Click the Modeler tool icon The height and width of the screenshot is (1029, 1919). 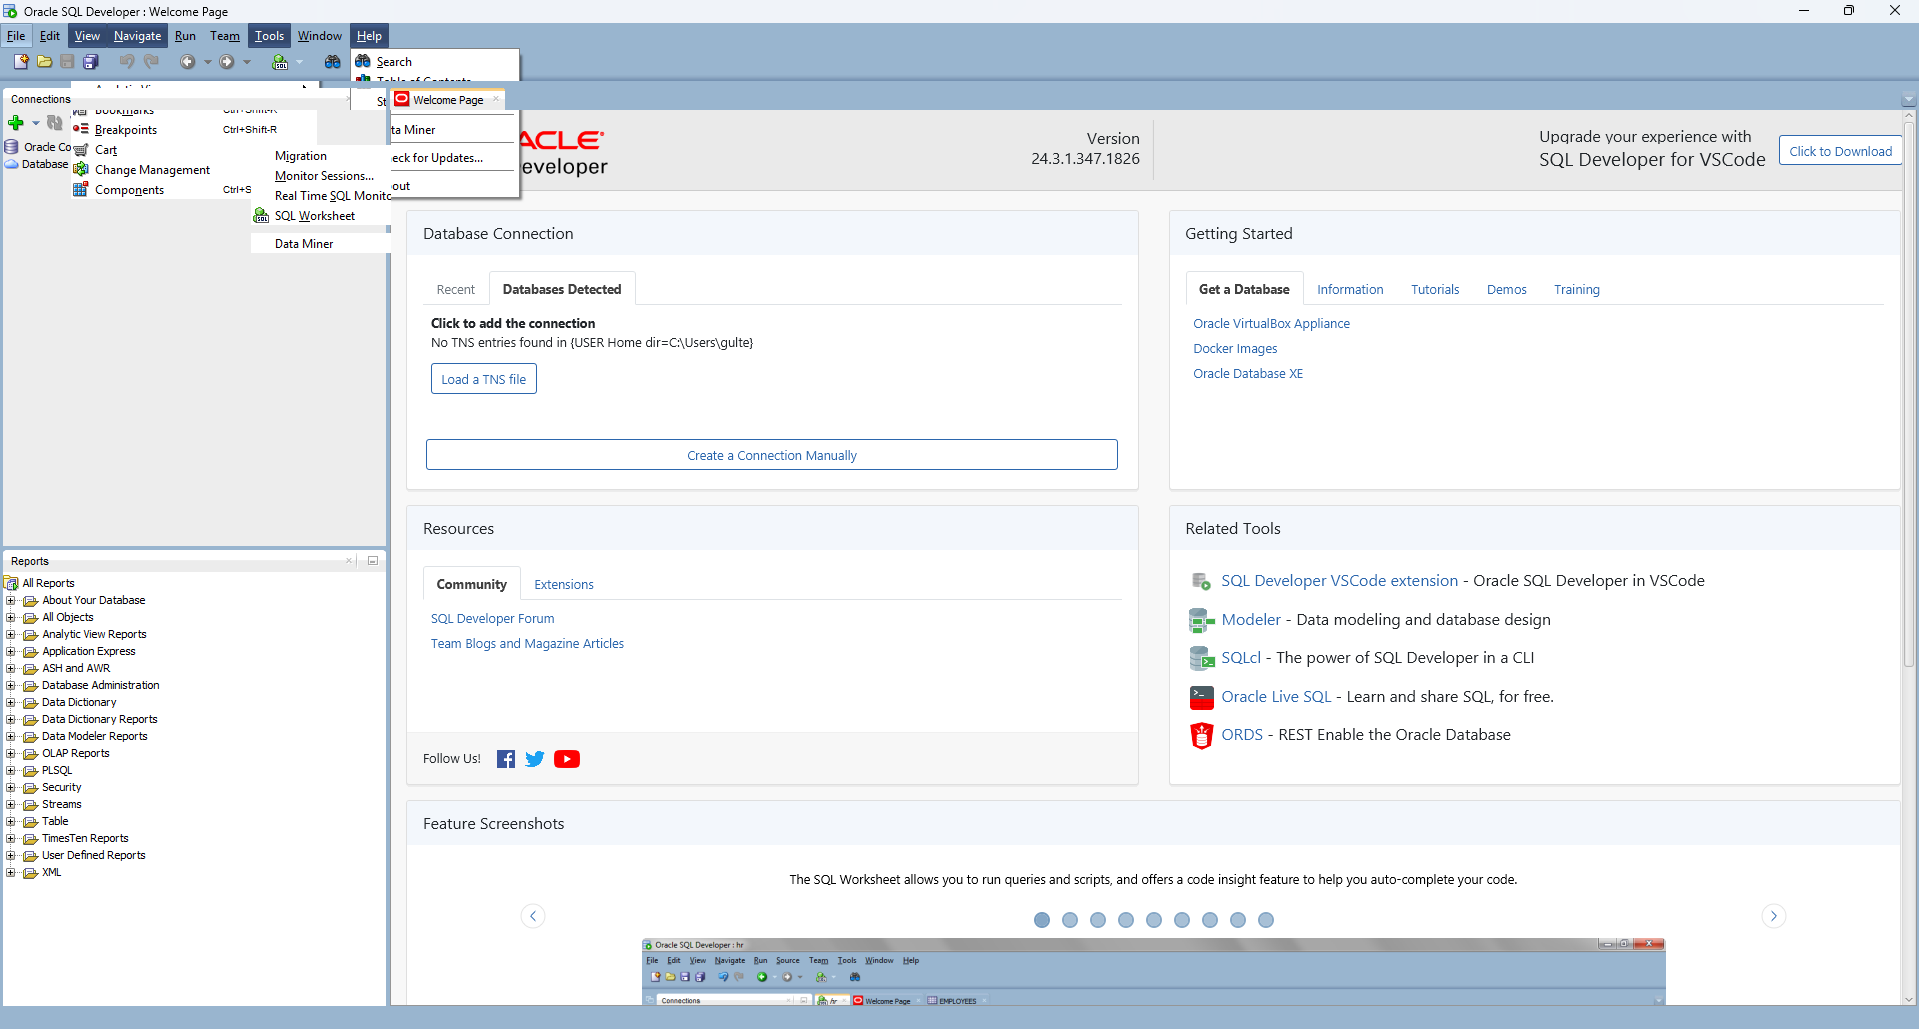[x=1201, y=620]
